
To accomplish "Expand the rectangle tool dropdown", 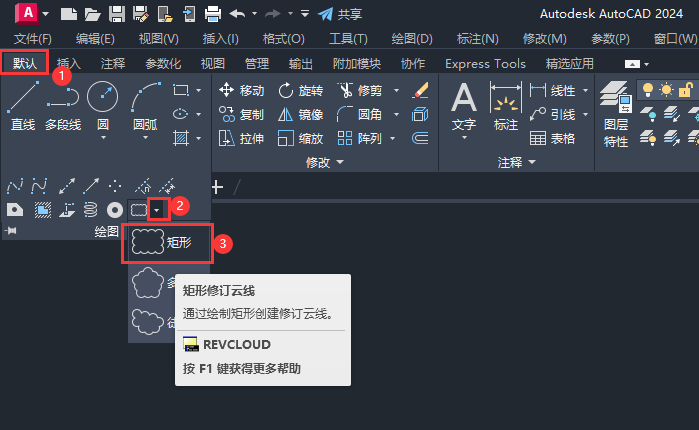I will pos(198,90).
